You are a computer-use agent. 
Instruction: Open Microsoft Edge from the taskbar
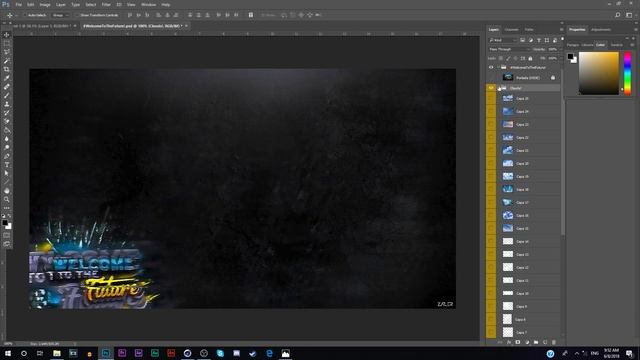pyautogui.click(x=269, y=353)
